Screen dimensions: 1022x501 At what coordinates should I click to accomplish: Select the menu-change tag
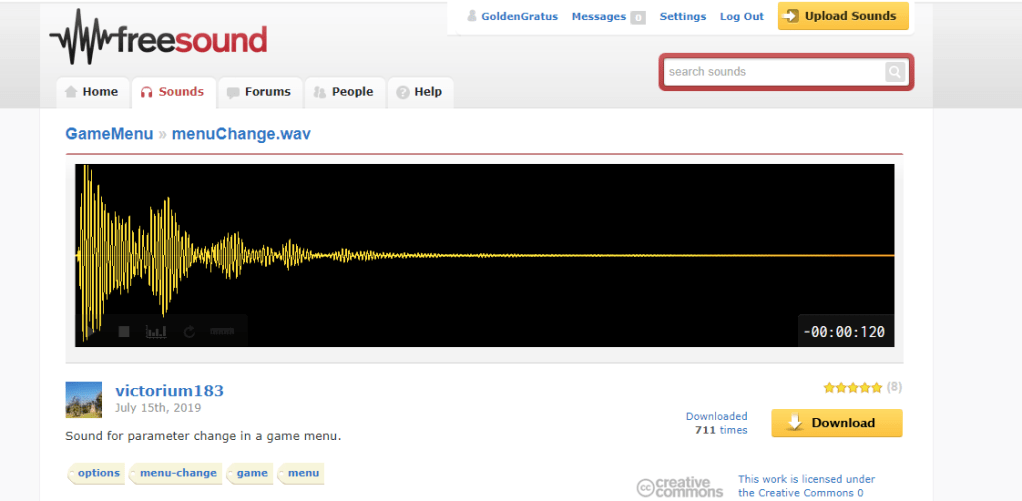[178, 473]
